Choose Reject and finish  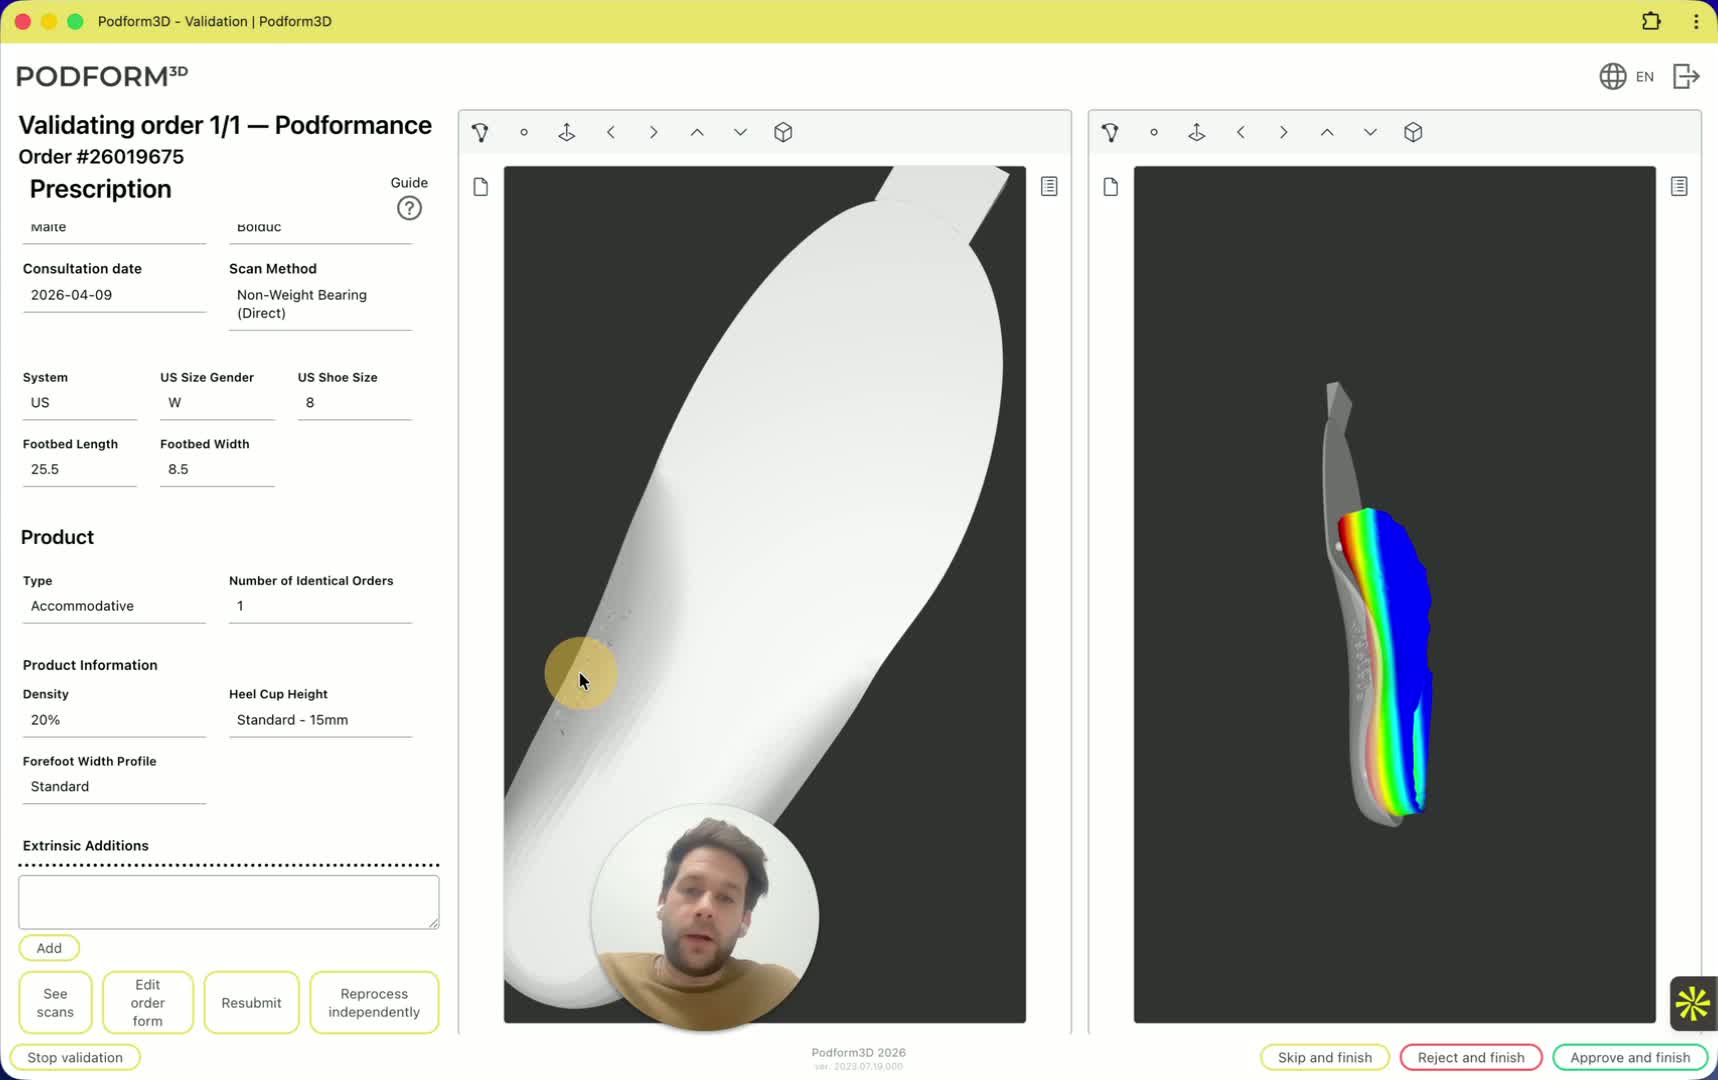point(1471,1057)
